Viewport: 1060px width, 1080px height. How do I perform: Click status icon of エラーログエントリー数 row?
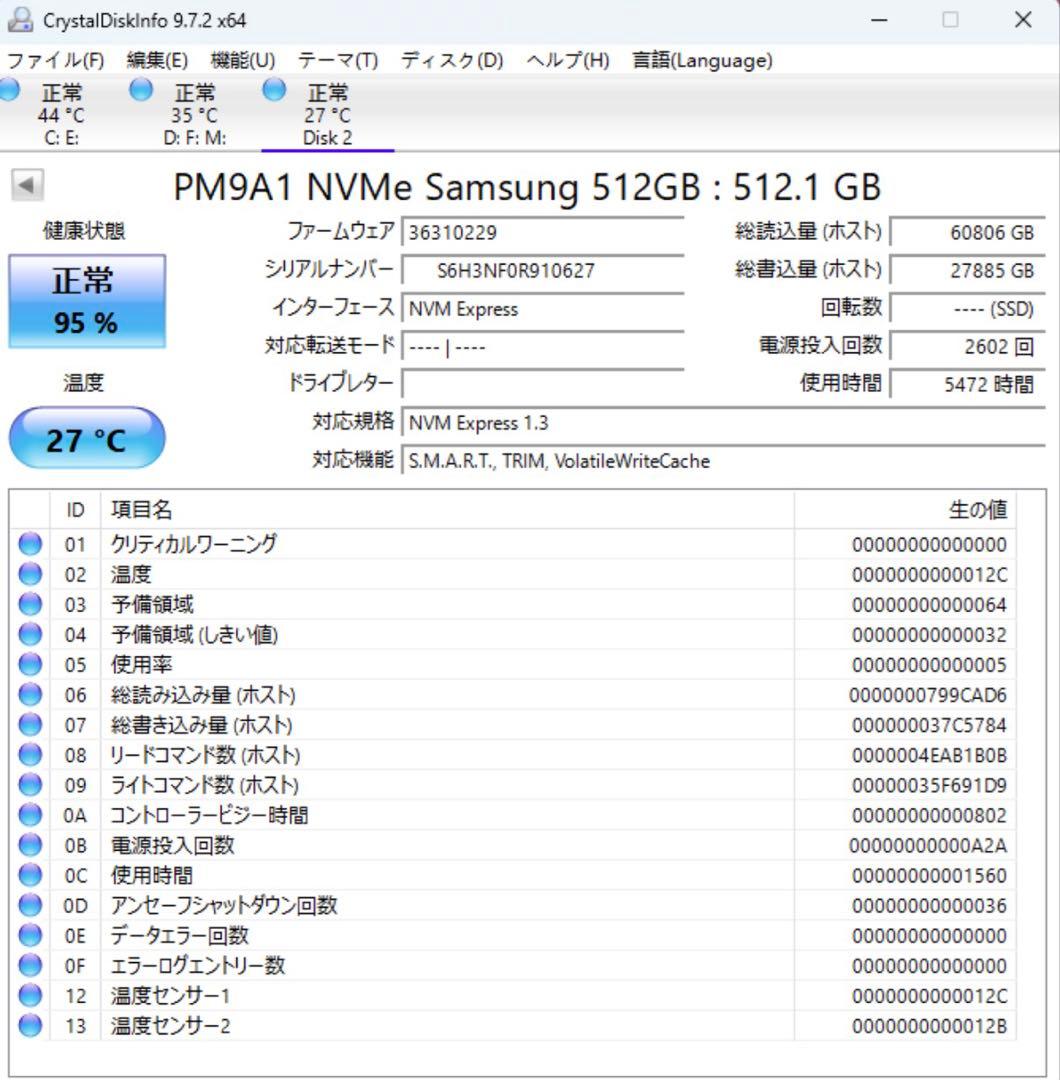tap(30, 965)
